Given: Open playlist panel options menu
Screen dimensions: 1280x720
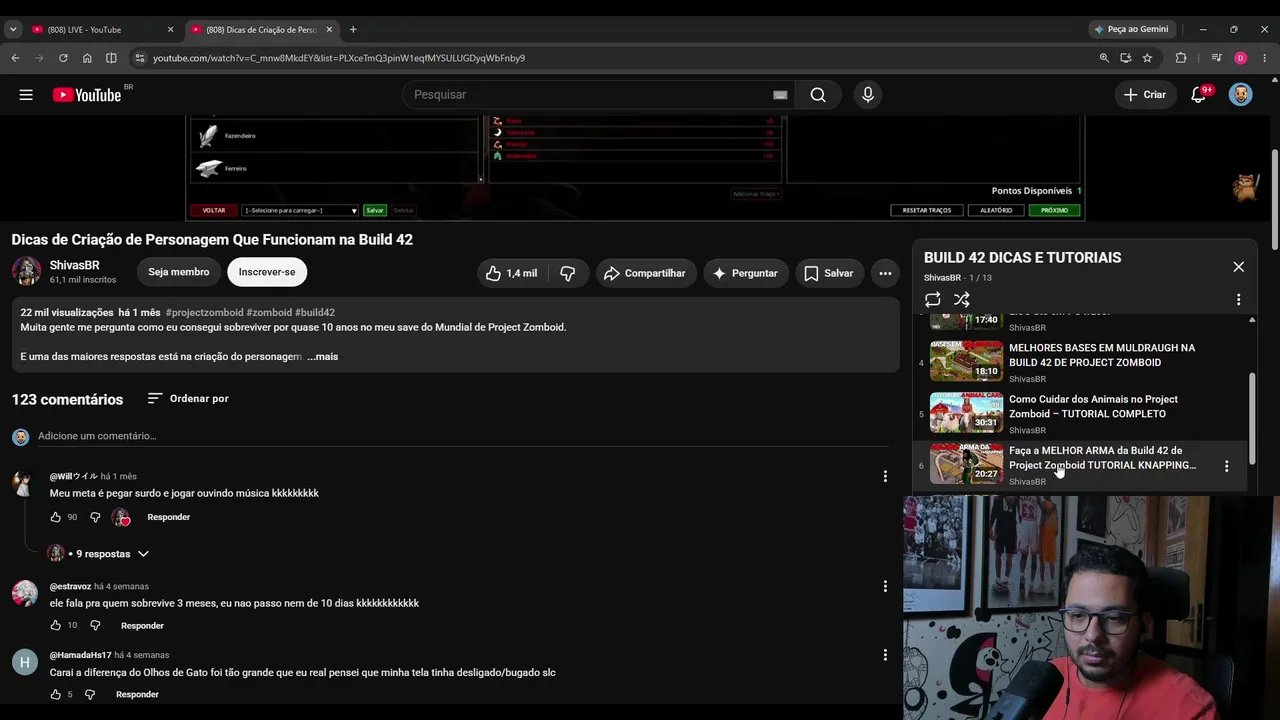Looking at the screenshot, I should tap(1238, 299).
